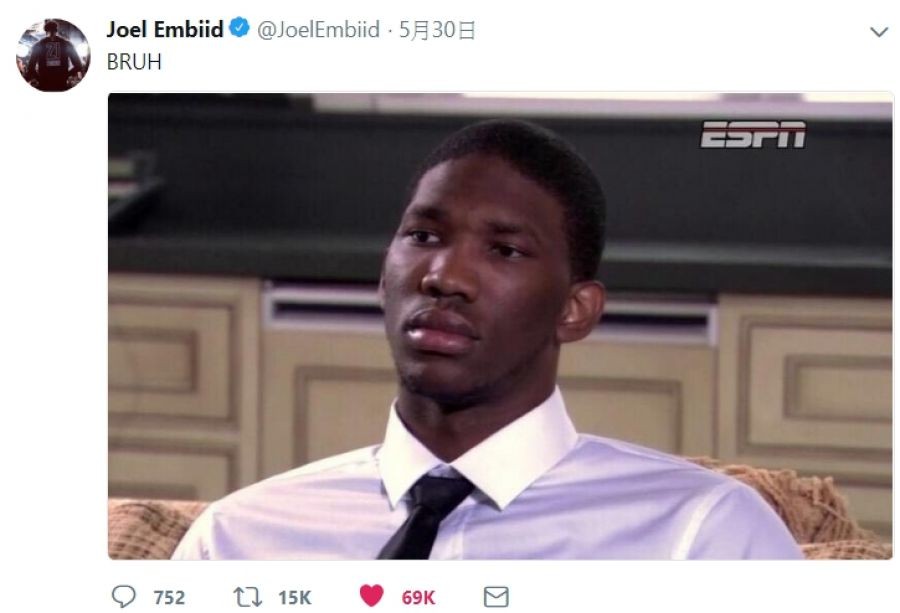Viewport: 900px width, 613px height.
Task: Retweet the BRUH tweet
Action: click(247, 597)
